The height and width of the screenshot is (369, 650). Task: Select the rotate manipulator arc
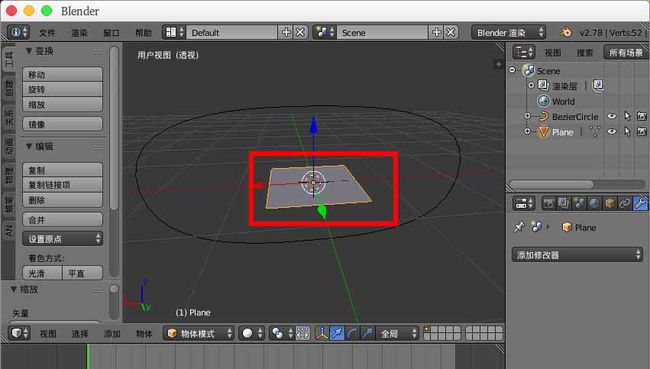click(352, 333)
